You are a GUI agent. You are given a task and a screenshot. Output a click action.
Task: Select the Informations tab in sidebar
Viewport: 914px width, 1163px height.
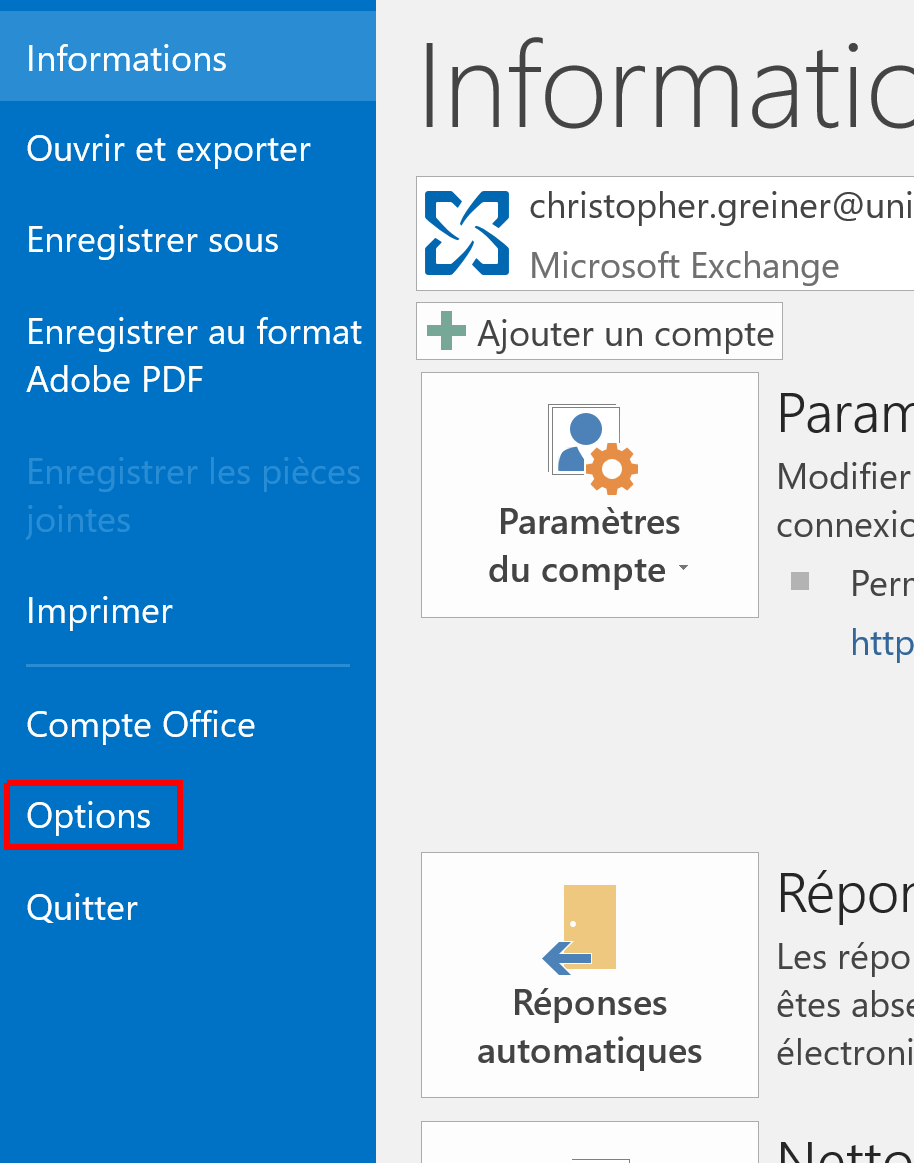pos(127,59)
